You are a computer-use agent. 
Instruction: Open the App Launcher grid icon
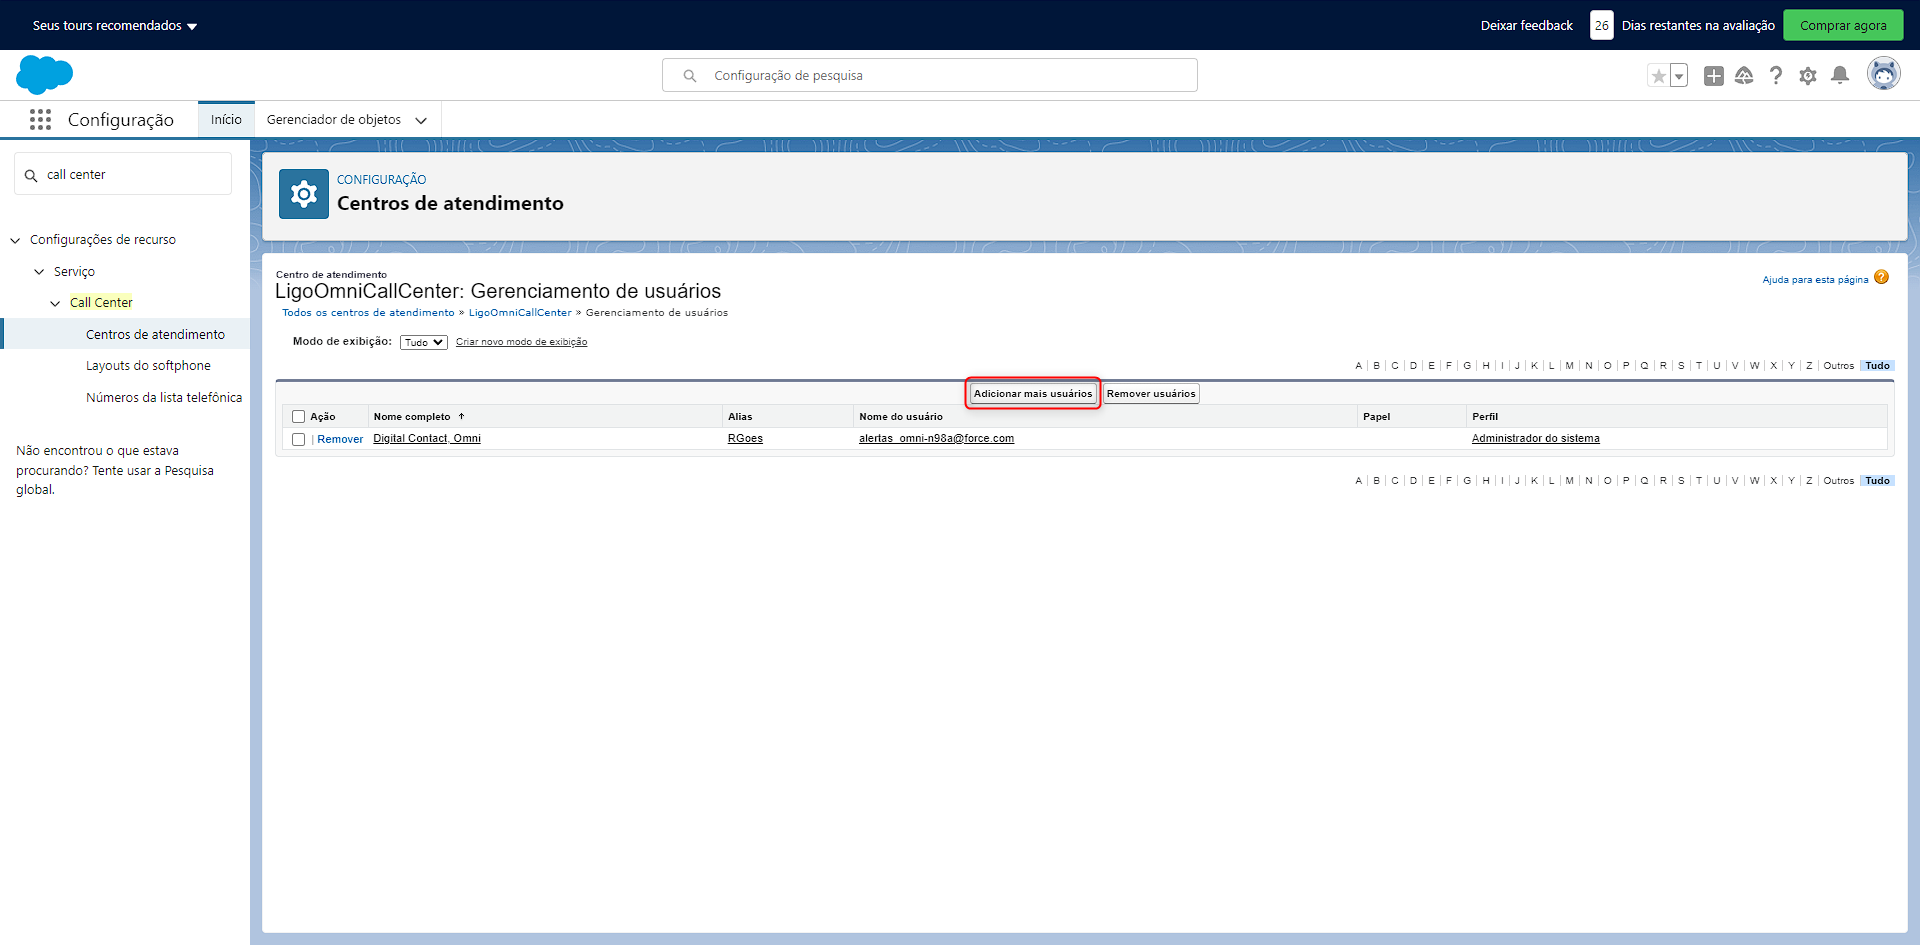pyautogui.click(x=40, y=120)
